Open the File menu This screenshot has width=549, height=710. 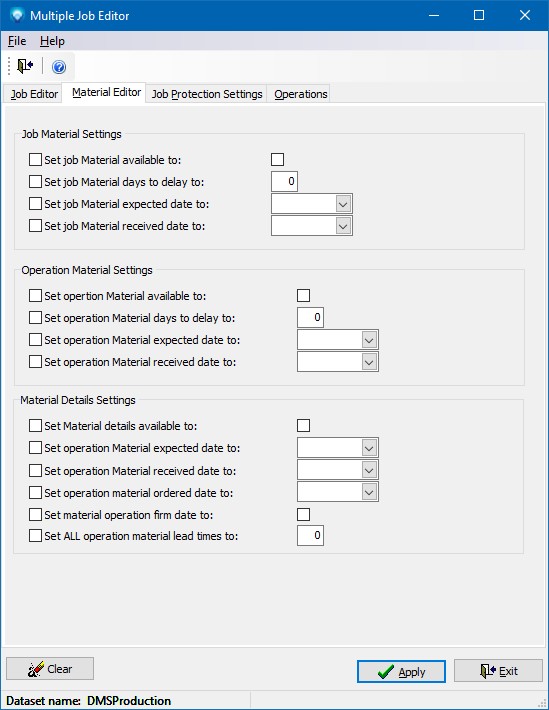17,41
